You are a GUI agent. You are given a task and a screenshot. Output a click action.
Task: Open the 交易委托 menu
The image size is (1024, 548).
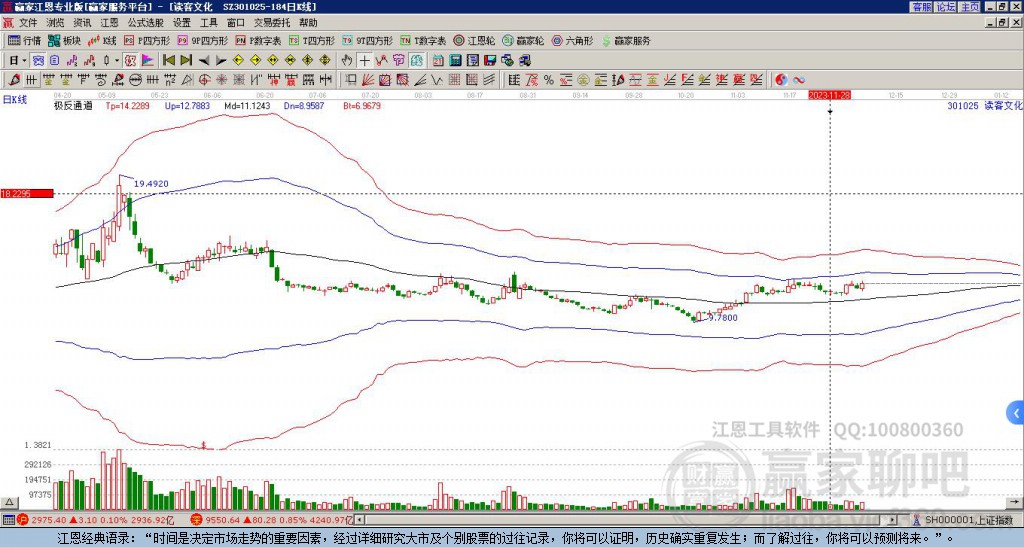tap(271, 23)
